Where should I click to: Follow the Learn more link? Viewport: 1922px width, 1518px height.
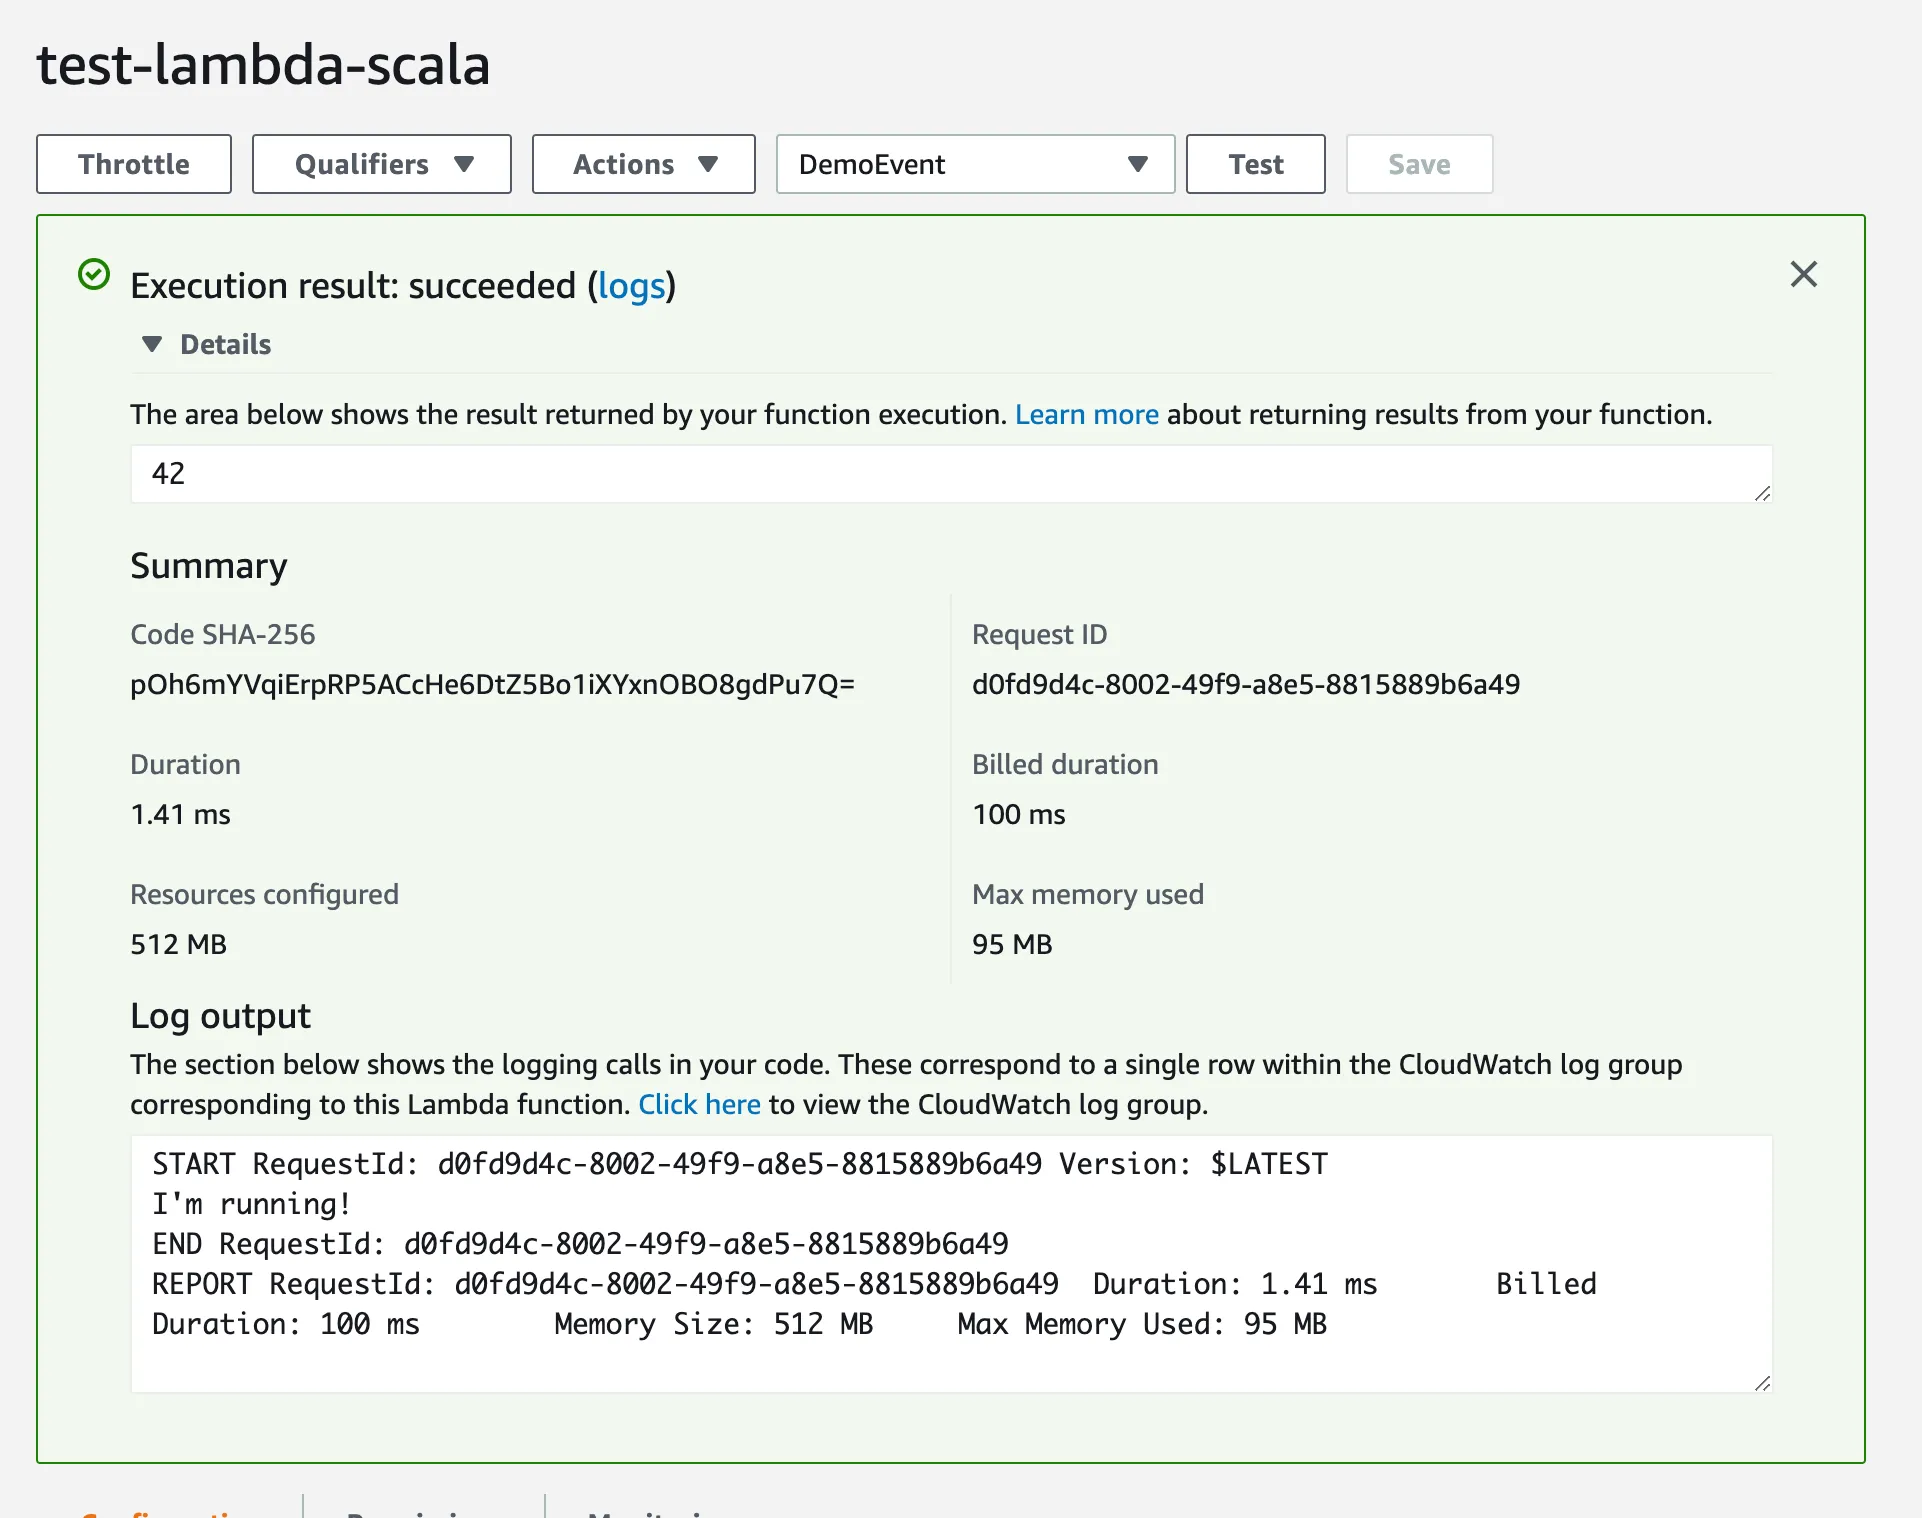pyautogui.click(x=1086, y=414)
